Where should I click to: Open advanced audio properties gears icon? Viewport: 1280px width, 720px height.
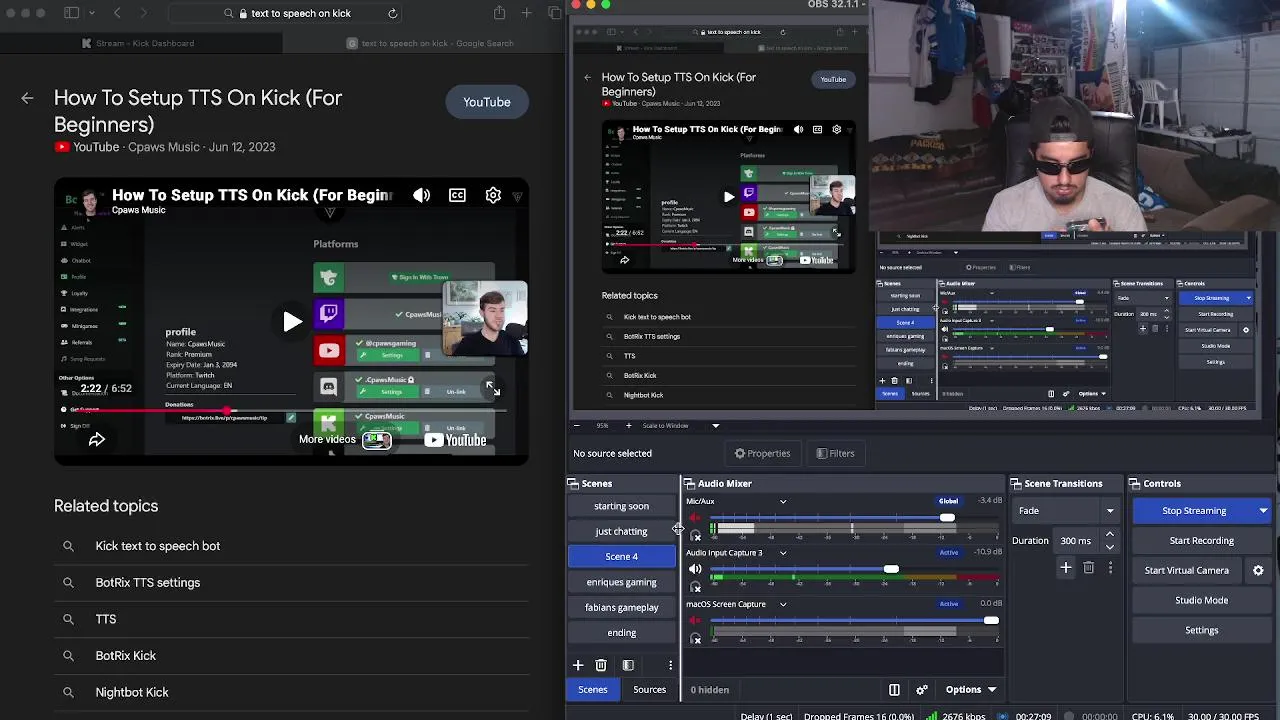pos(922,689)
